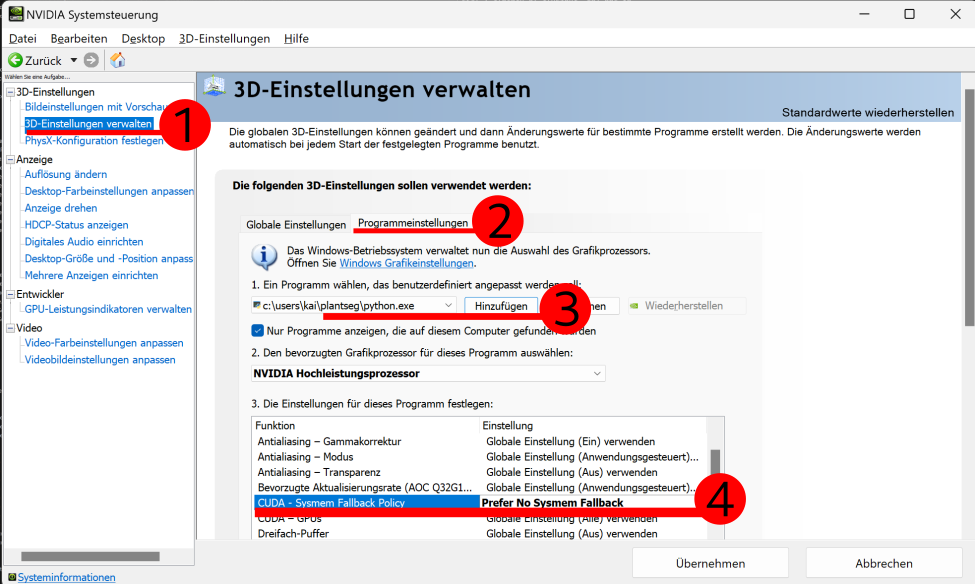Image resolution: width=975 pixels, height=584 pixels.
Task: Click the grey forward arrow icon
Action: (x=92, y=60)
